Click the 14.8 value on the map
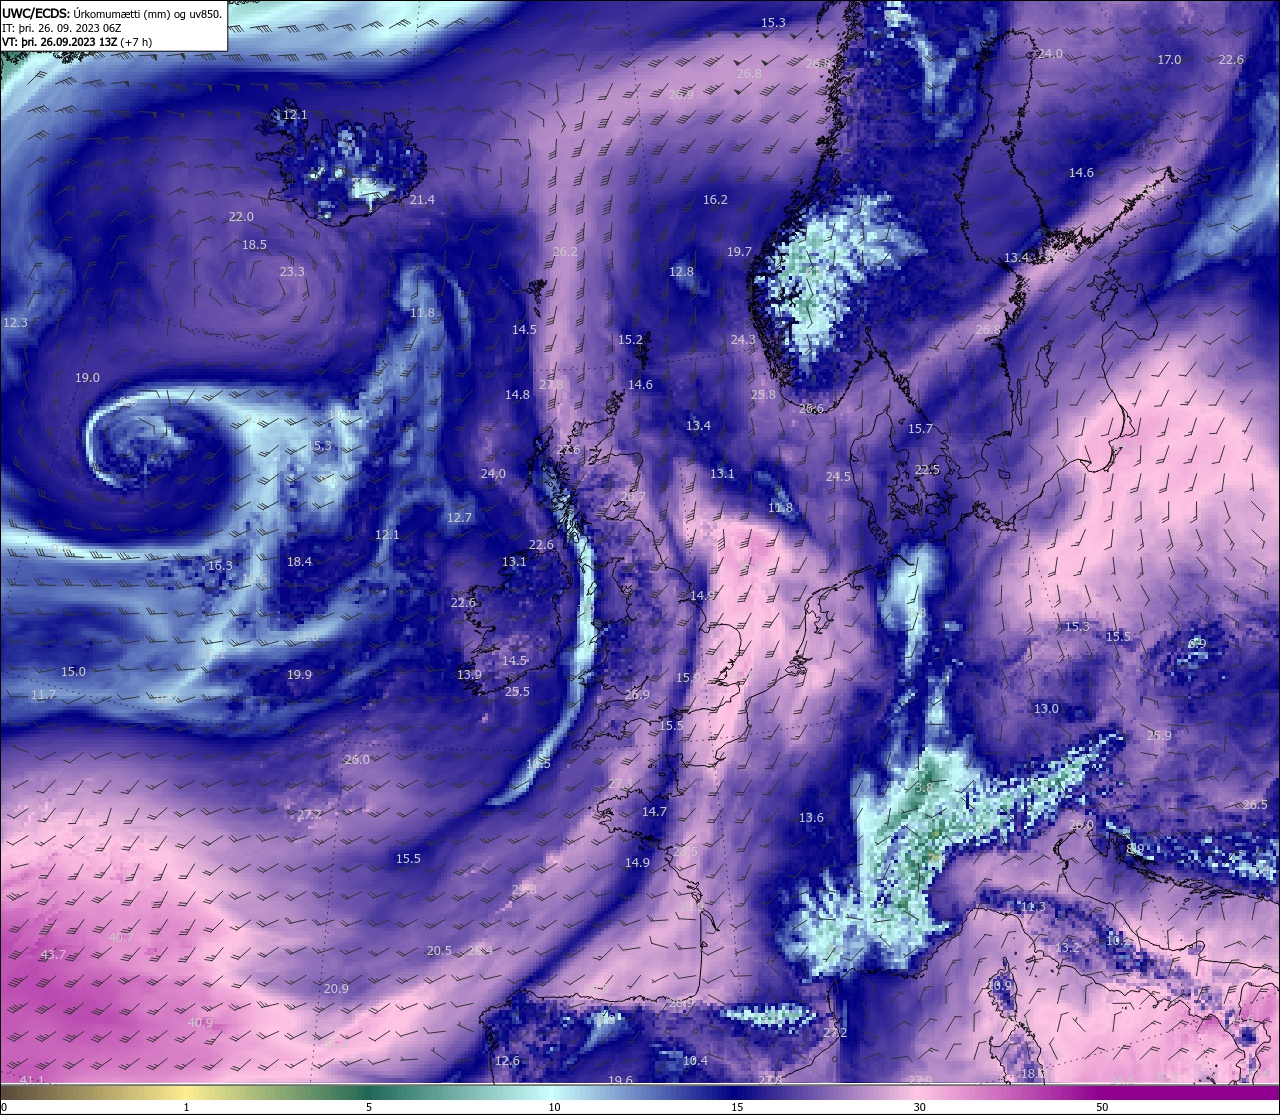1280x1115 pixels. click(x=517, y=395)
